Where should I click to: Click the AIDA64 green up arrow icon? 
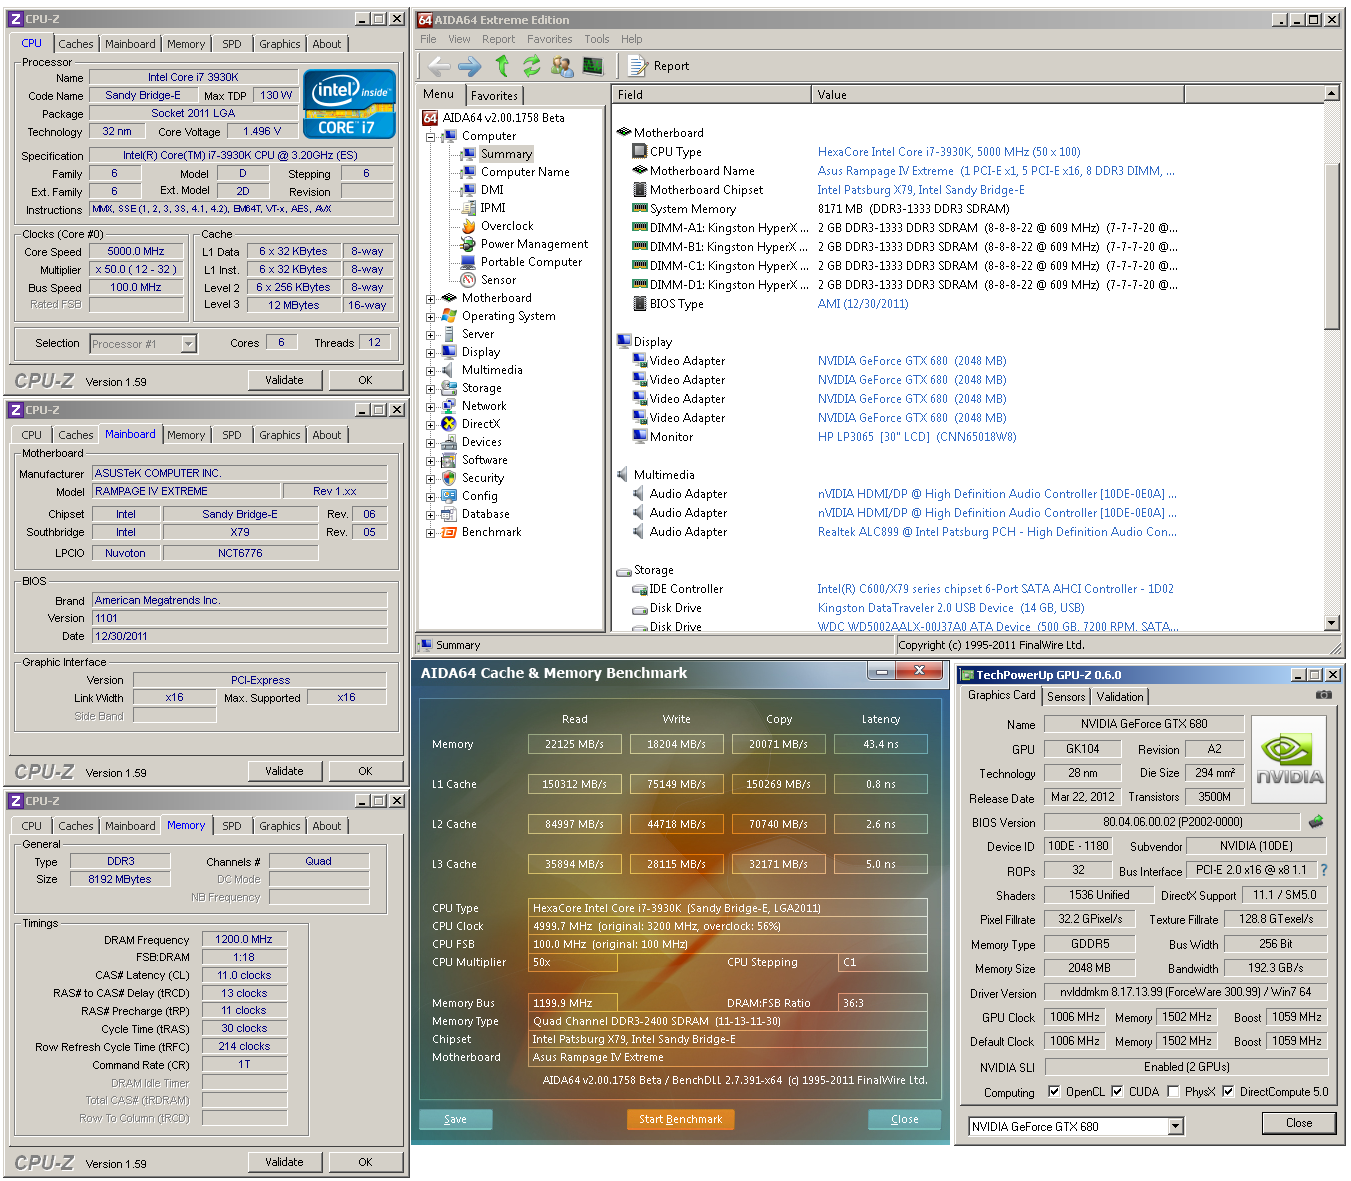tap(502, 66)
